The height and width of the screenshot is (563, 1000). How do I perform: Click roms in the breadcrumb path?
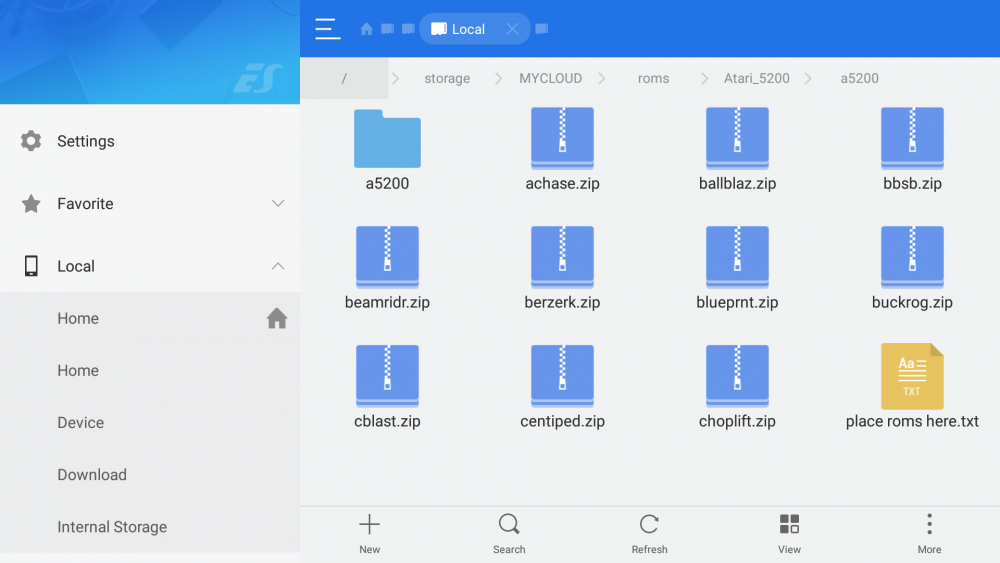pos(653,78)
